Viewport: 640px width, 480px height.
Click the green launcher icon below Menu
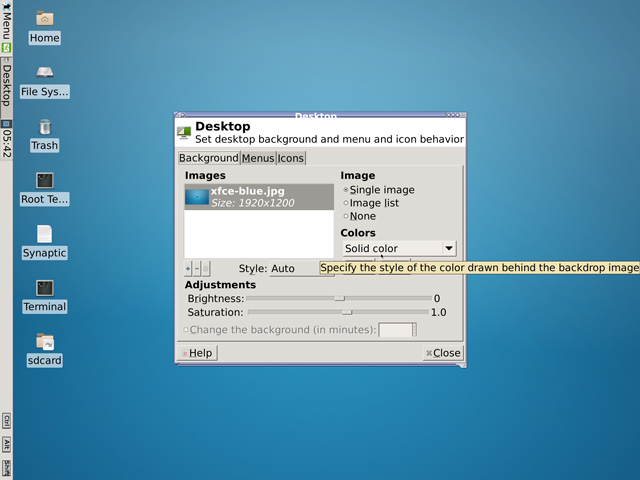click(x=6, y=48)
